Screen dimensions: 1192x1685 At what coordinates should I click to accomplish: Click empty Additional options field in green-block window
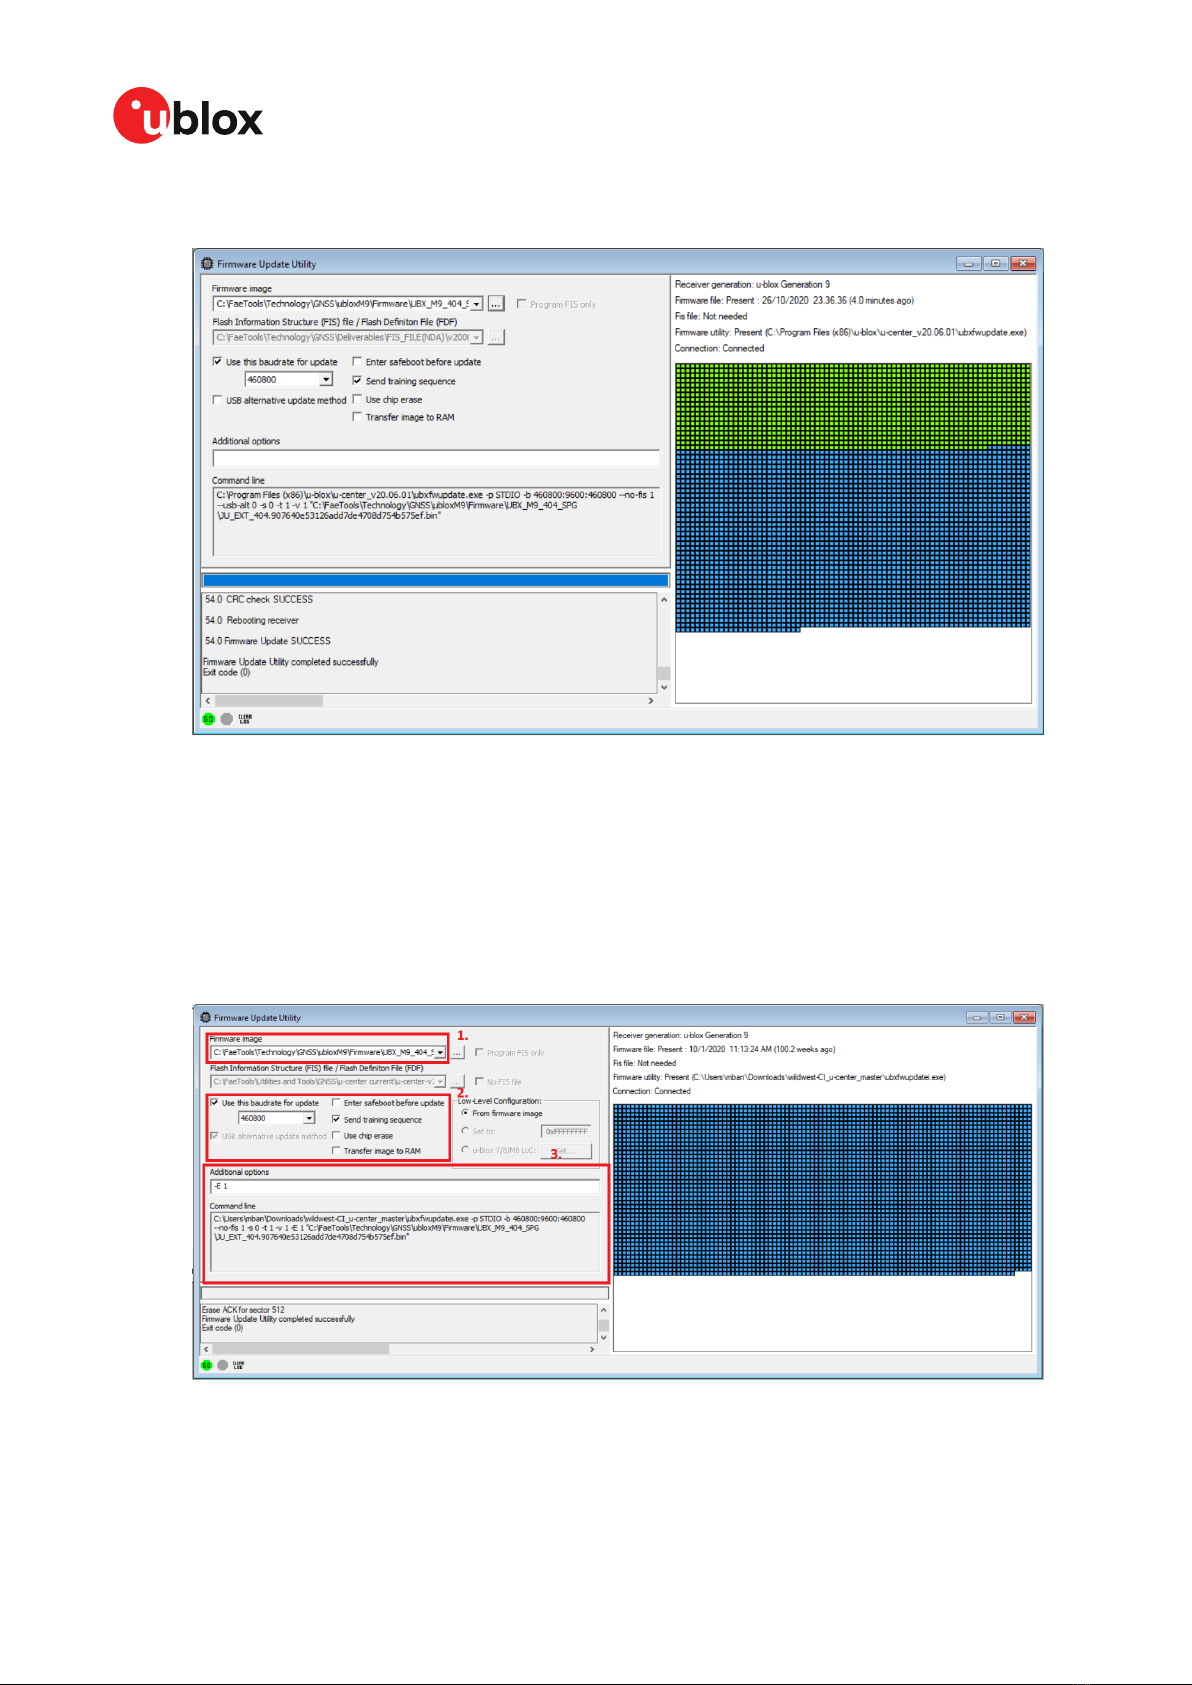tap(436, 458)
